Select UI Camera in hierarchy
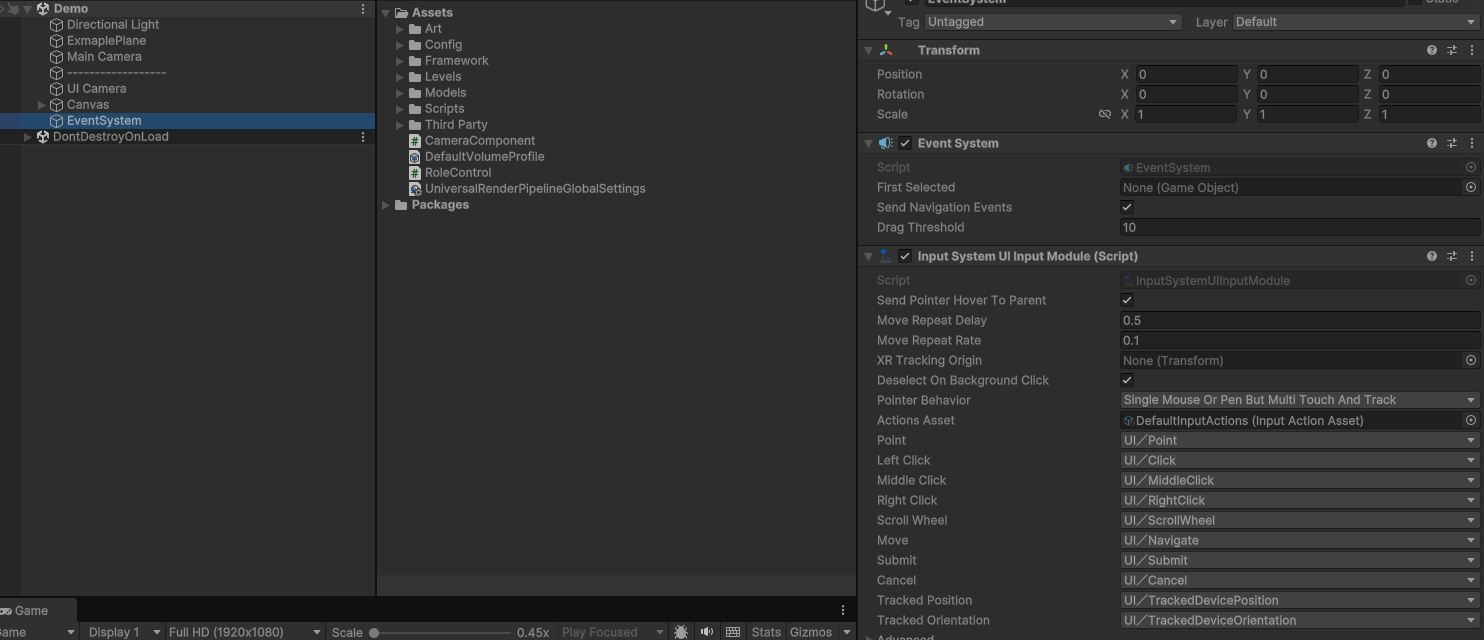Viewport: 1484px width, 640px height. pos(96,88)
